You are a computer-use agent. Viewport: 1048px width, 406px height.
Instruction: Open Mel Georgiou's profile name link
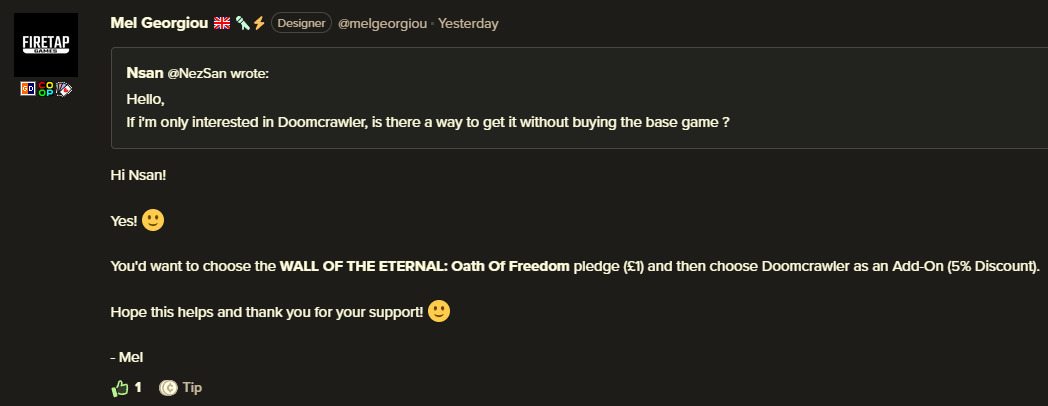[159, 23]
